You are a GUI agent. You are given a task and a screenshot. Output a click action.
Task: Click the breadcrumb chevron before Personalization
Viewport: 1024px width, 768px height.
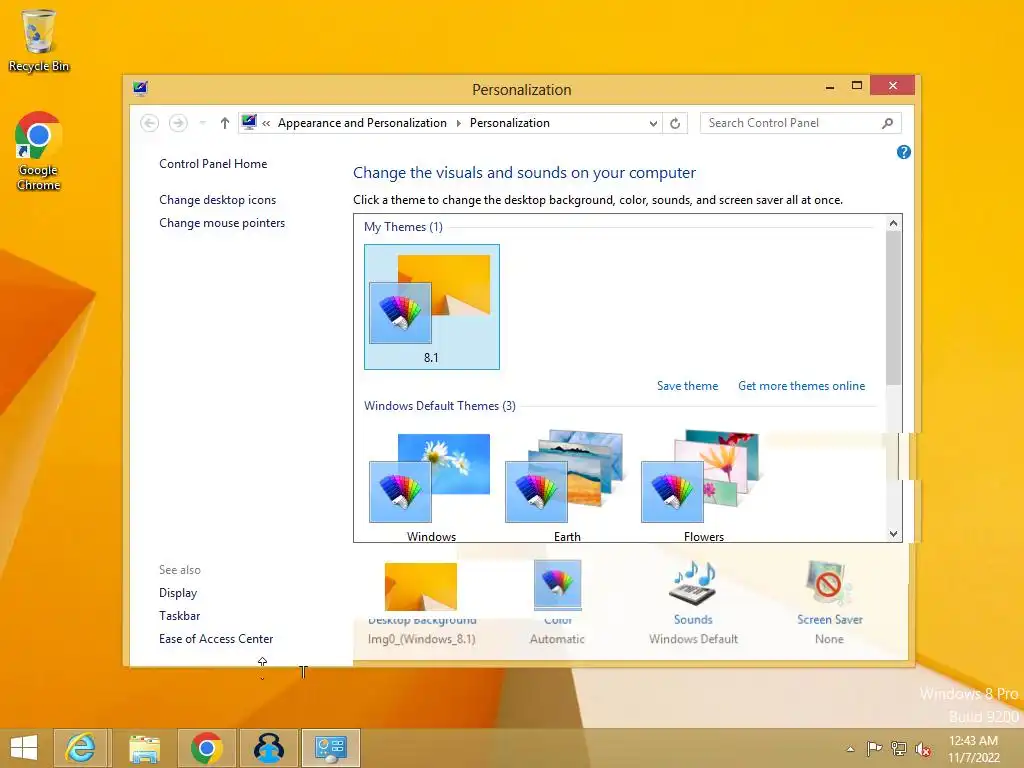(458, 123)
